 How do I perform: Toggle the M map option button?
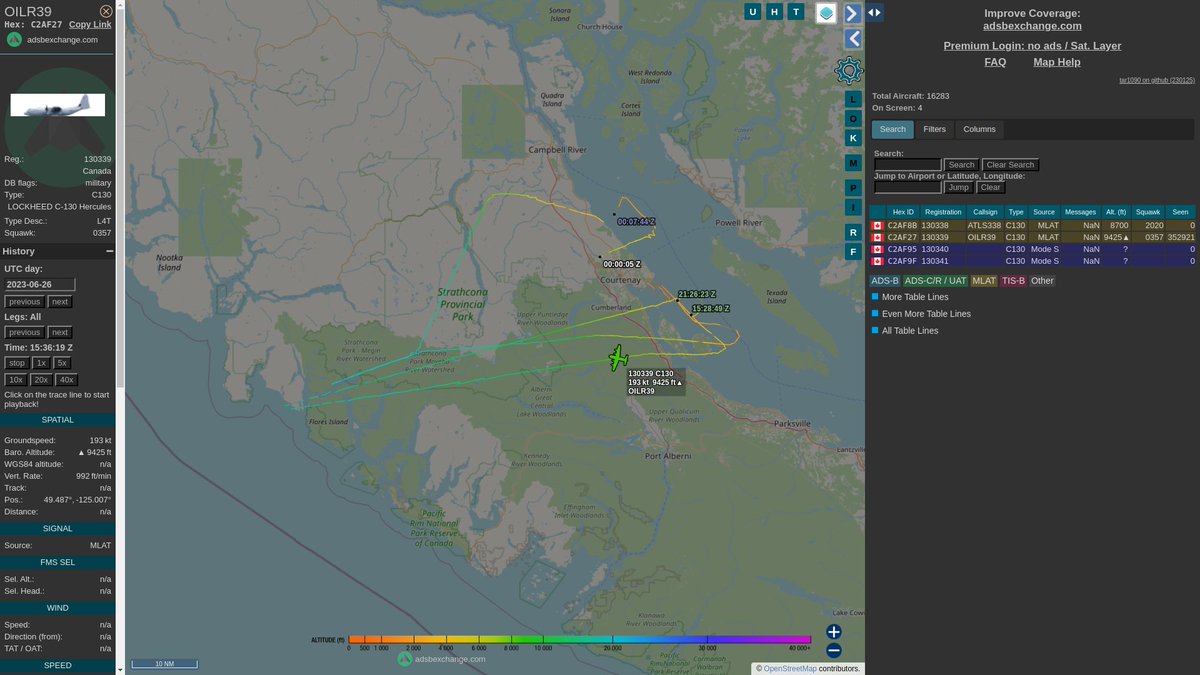853,162
